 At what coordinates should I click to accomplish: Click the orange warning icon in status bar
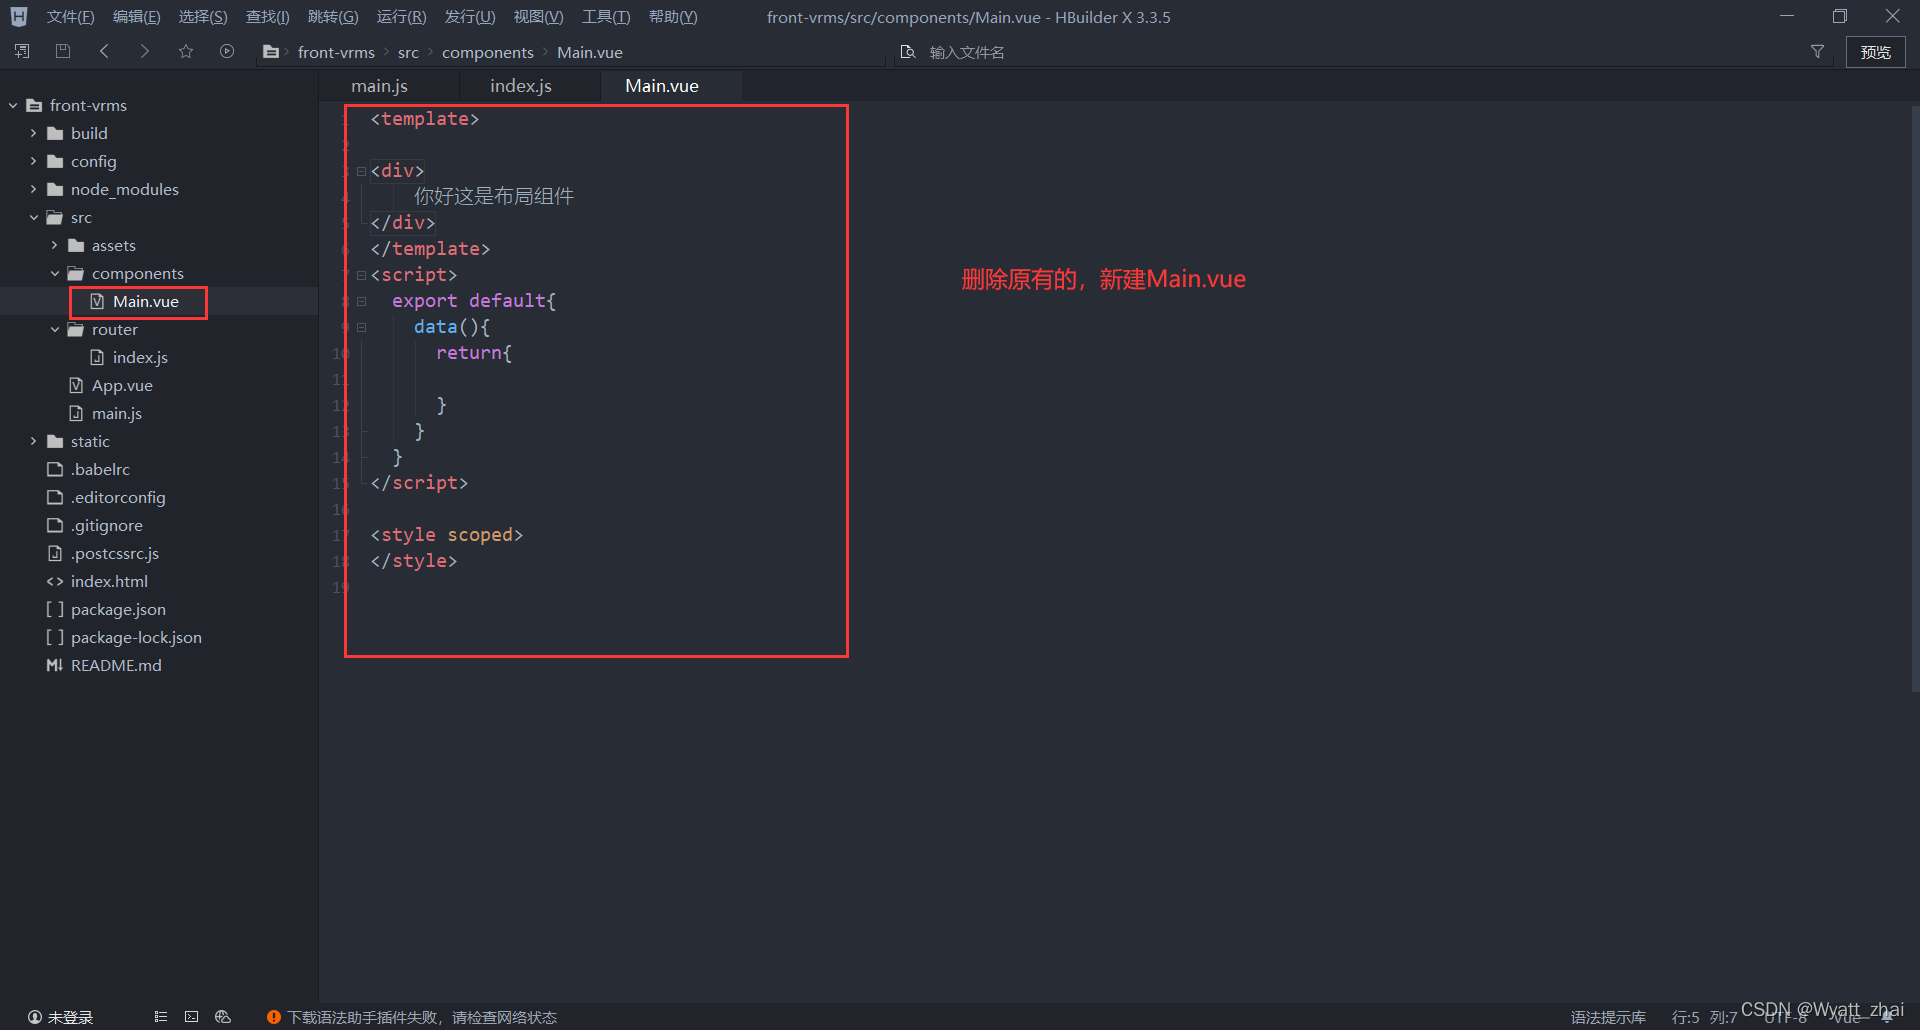coord(273,1017)
